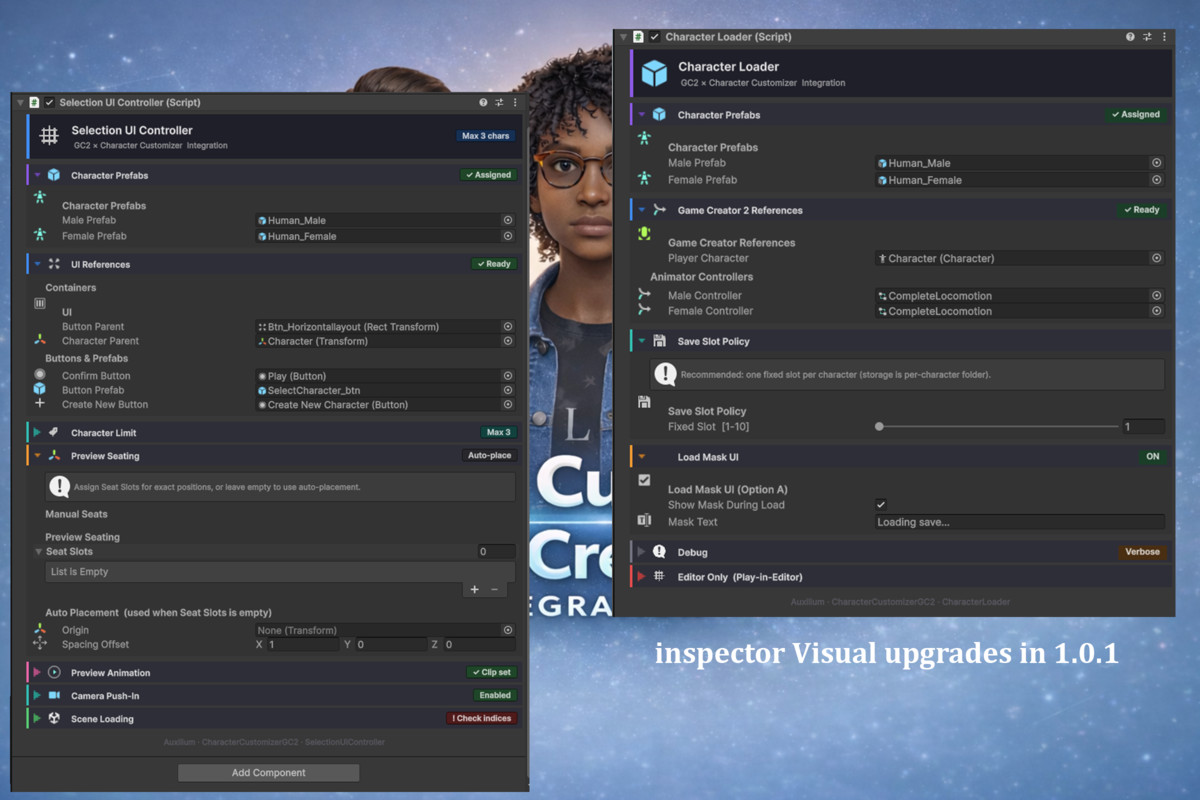Collapse the Load Mask UI section

(x=641, y=457)
